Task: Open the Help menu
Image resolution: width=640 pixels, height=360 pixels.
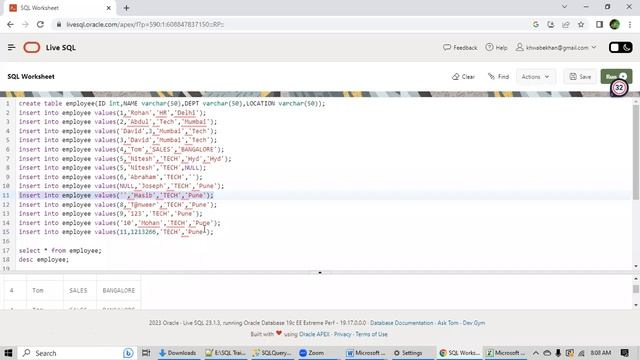Action: coord(496,47)
